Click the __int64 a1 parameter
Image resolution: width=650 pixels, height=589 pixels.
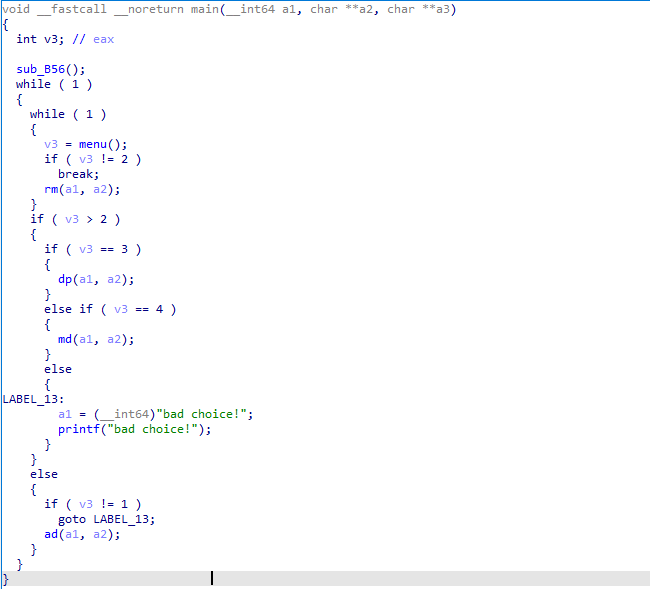pos(261,9)
